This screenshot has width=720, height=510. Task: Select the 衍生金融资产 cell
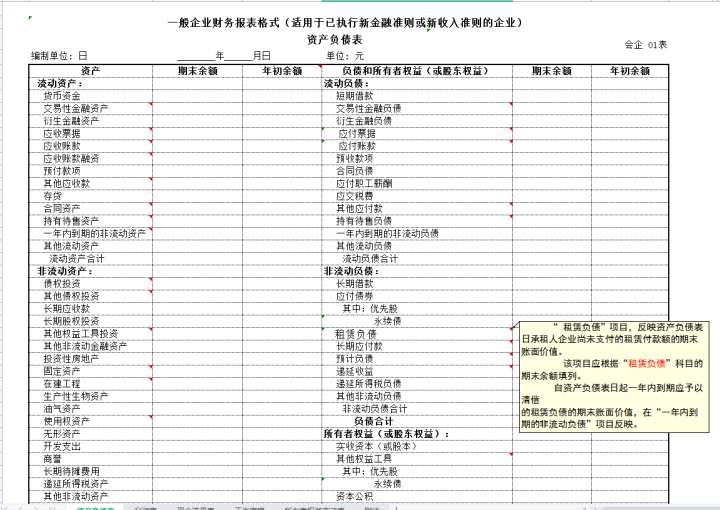(90, 121)
